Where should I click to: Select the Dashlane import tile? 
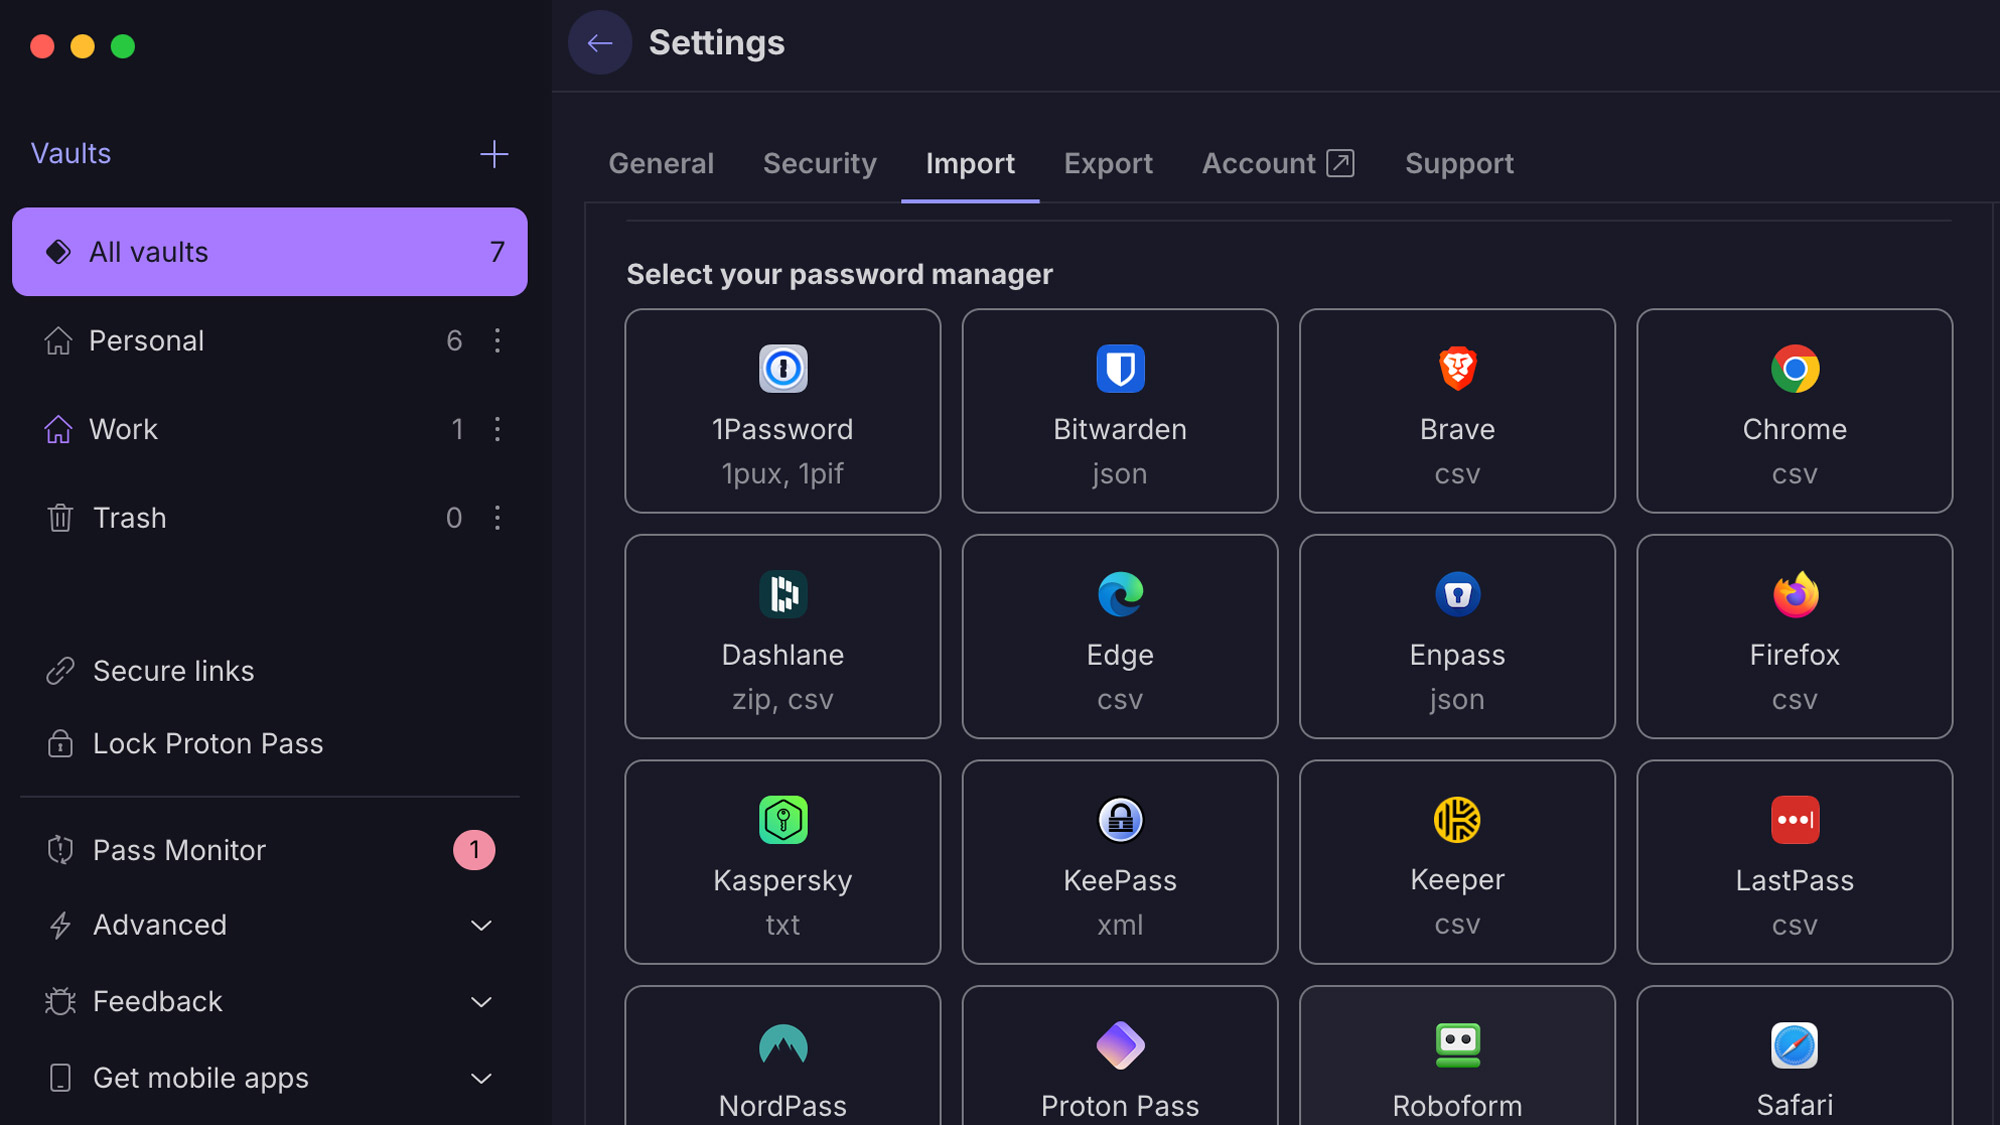click(x=782, y=637)
